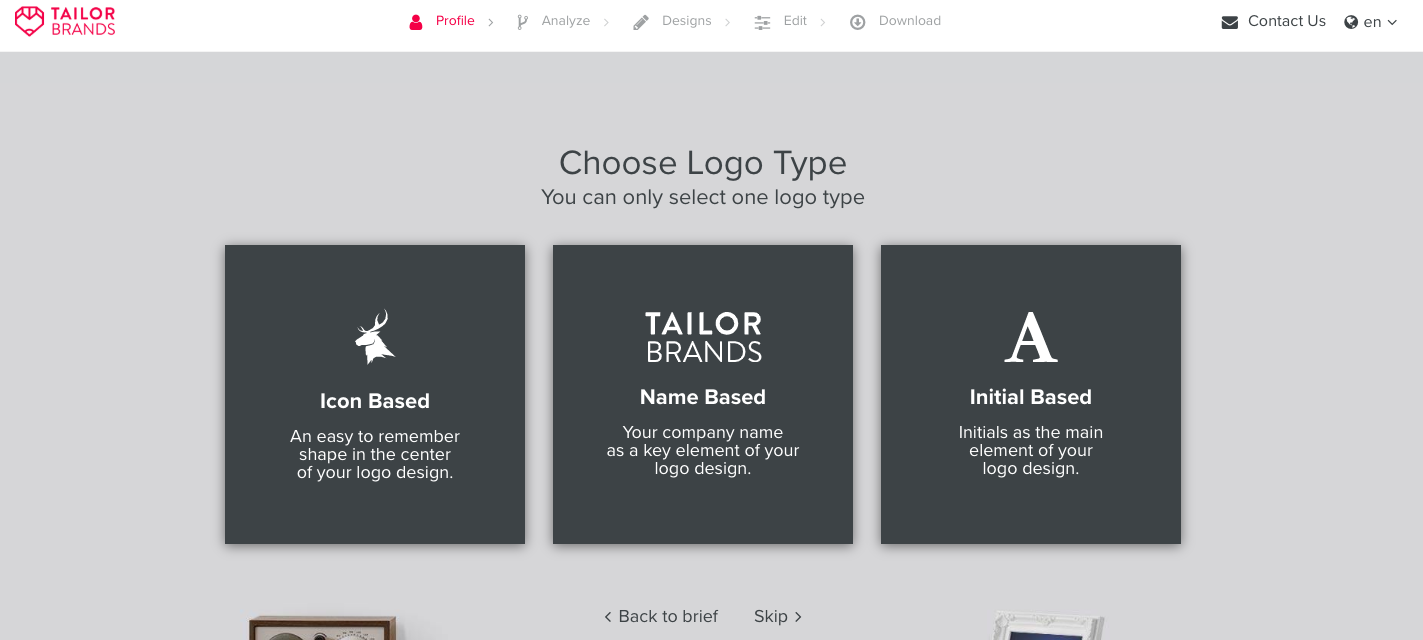Click the Contact Us envelope icon
The width and height of the screenshot is (1423, 640).
(x=1230, y=22)
